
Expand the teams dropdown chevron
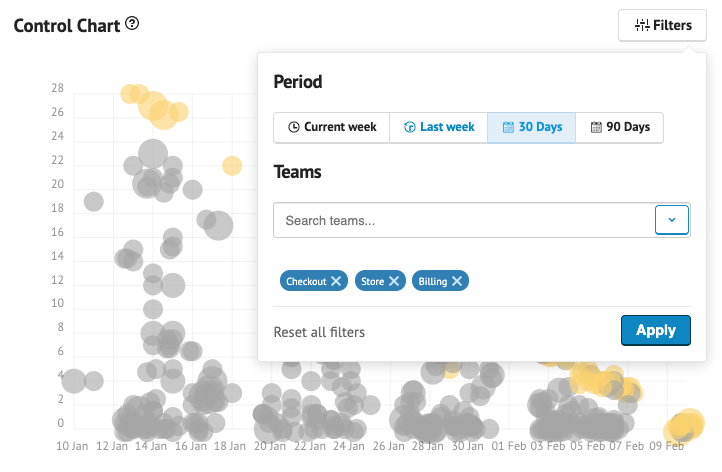tap(672, 220)
